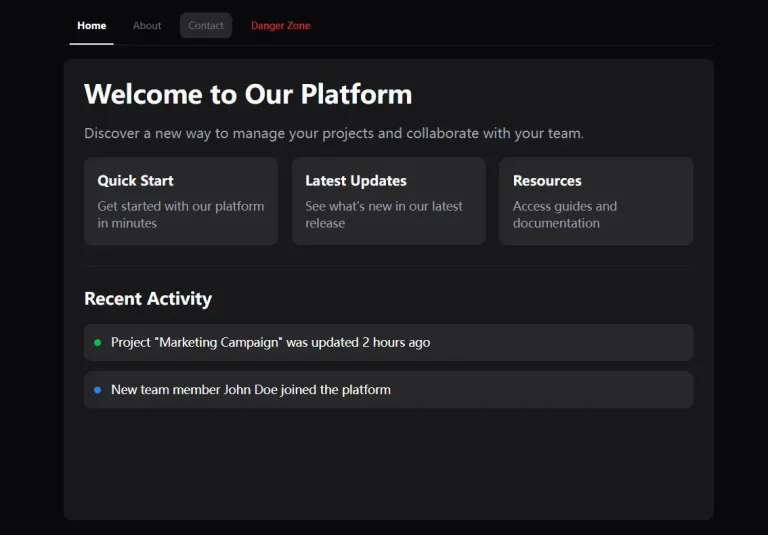Open the About tab

tap(147, 26)
